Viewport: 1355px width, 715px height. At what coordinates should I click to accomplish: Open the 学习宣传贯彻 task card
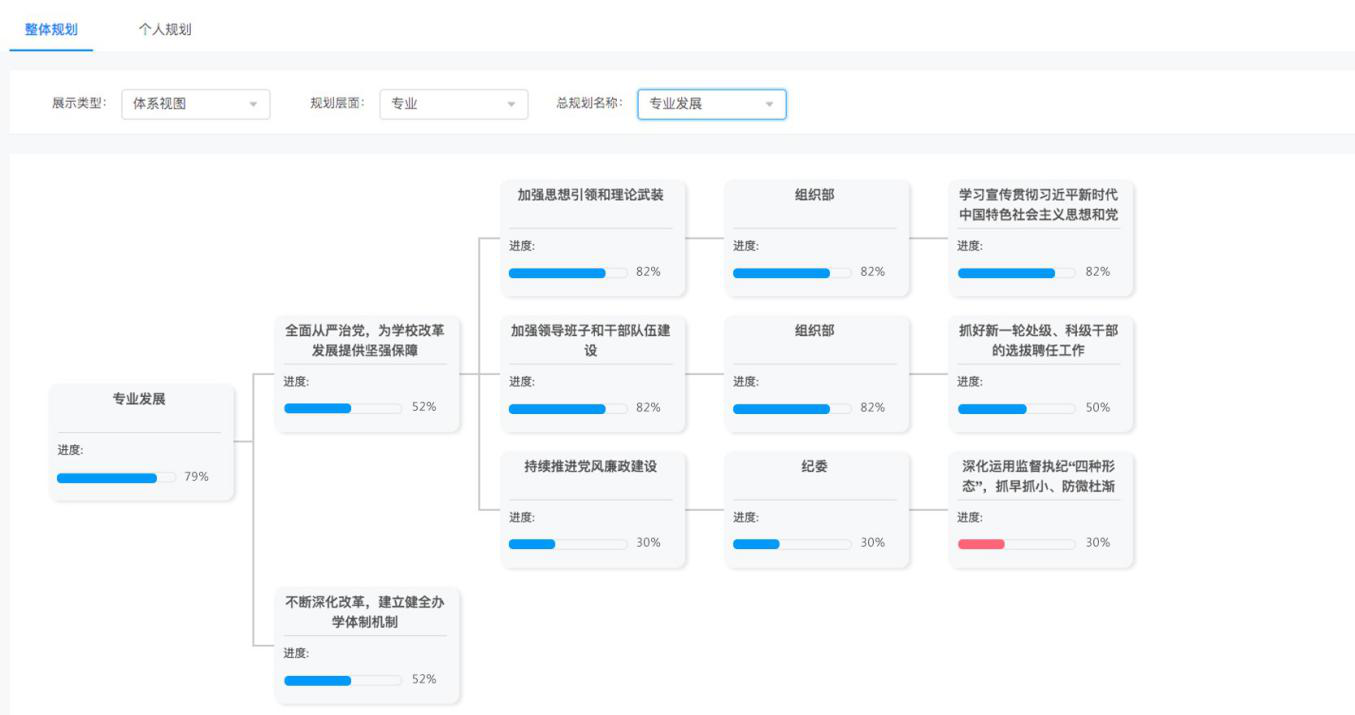pyautogui.click(x=1040, y=237)
